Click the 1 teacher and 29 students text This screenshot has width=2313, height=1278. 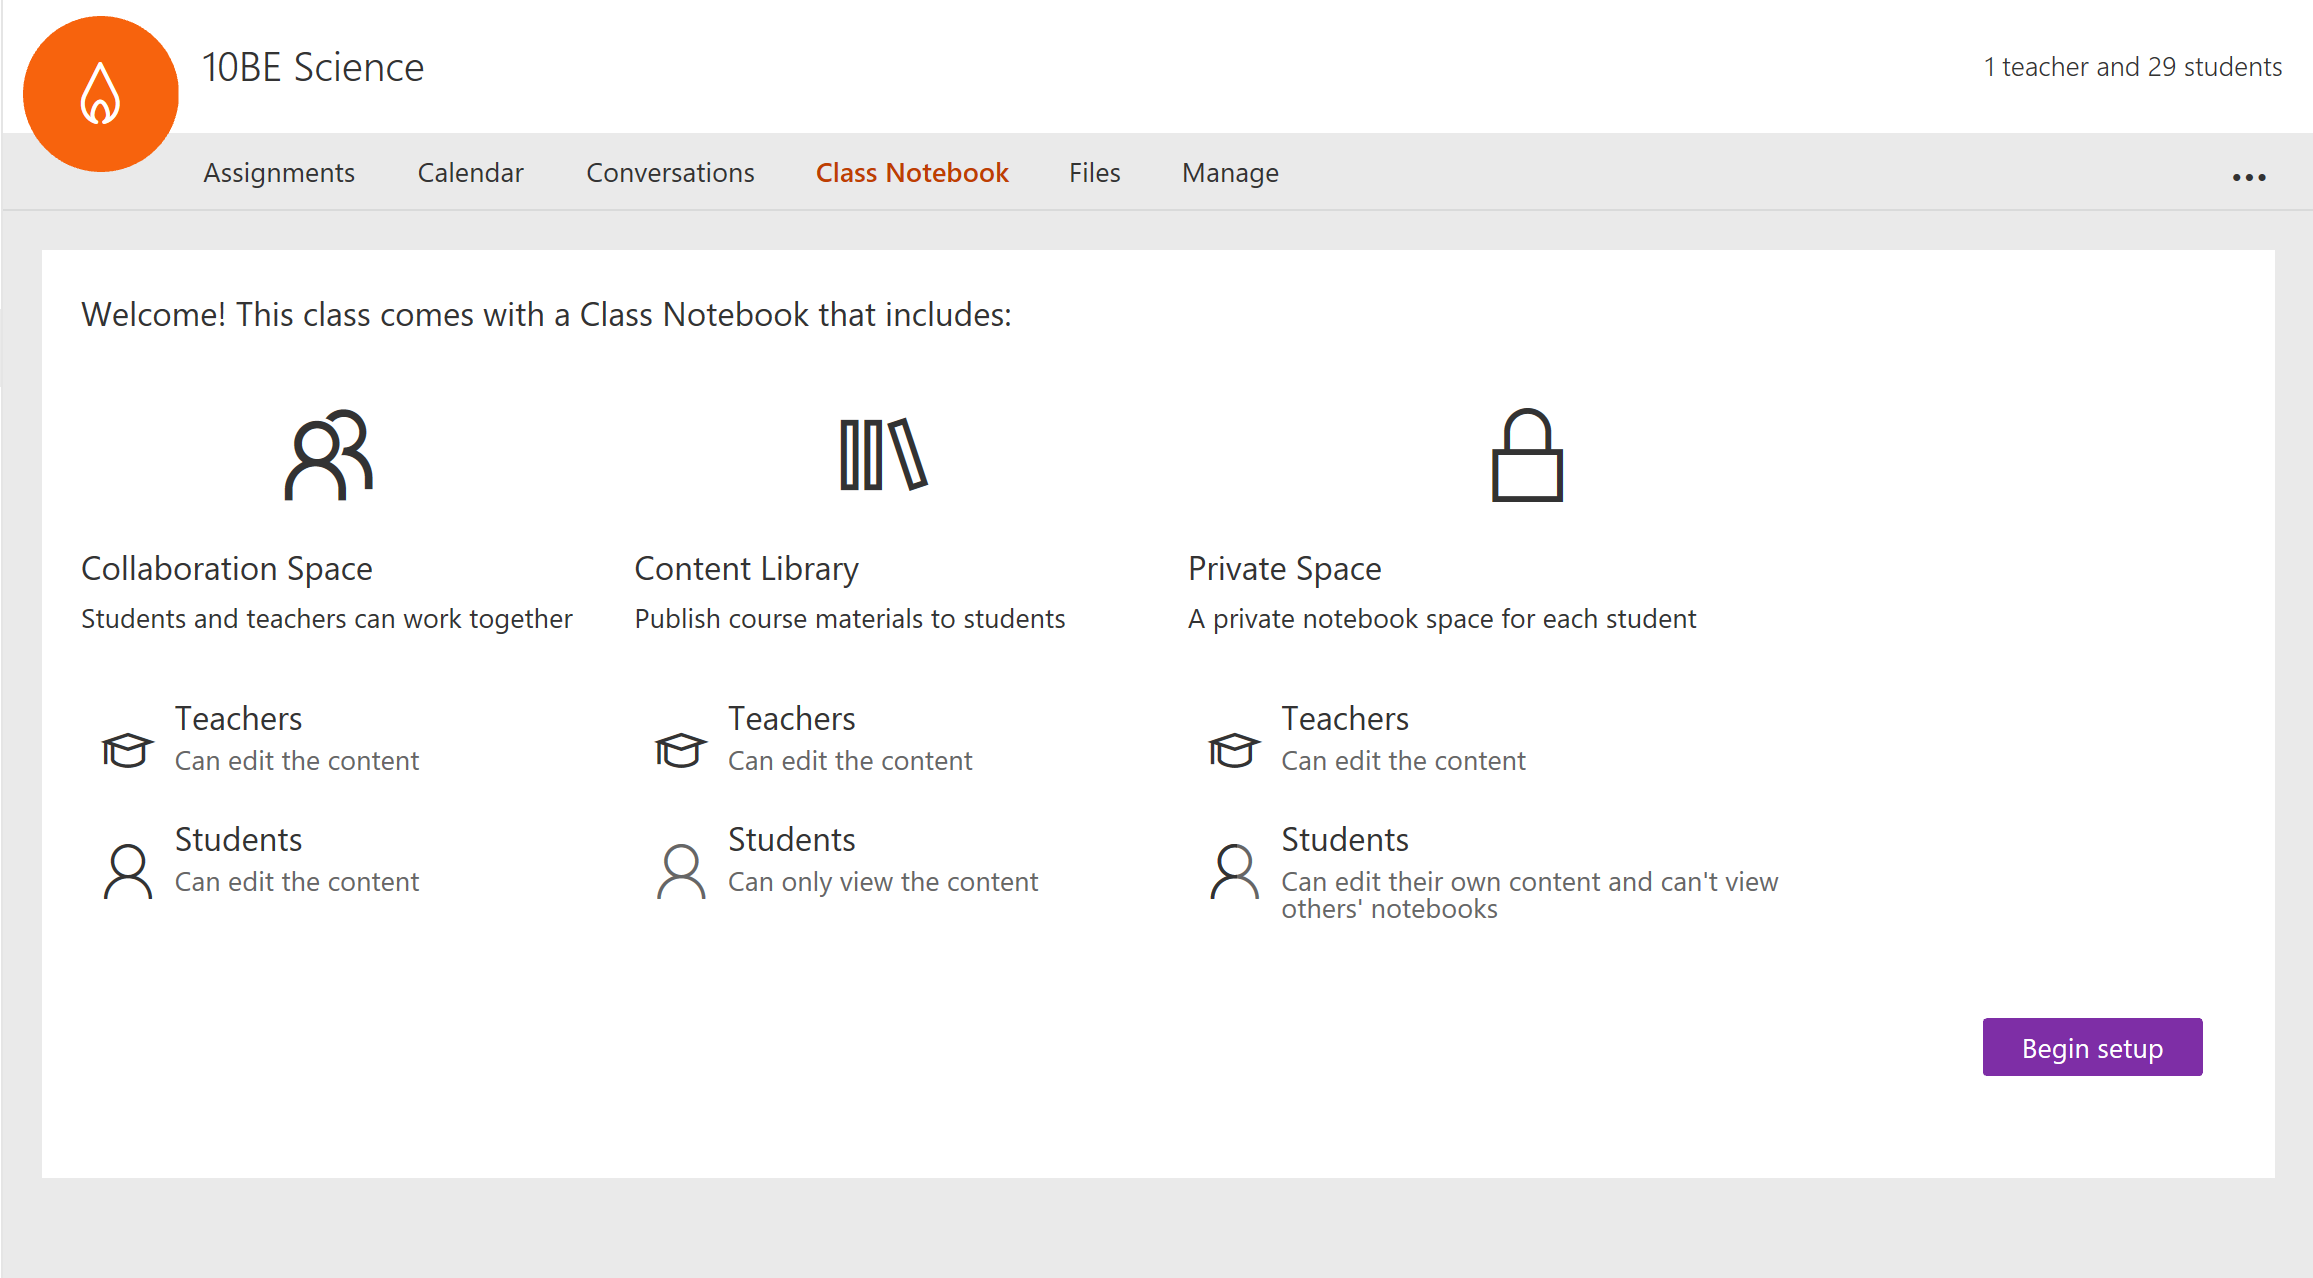tap(2132, 67)
